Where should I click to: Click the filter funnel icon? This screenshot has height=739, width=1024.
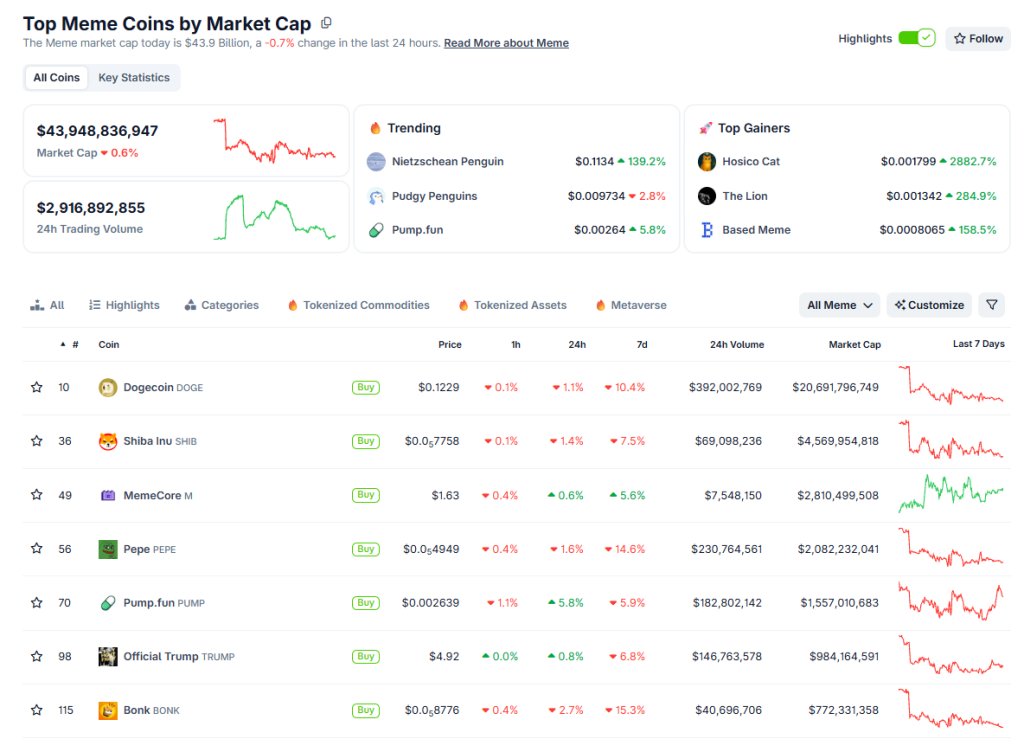click(x=990, y=305)
